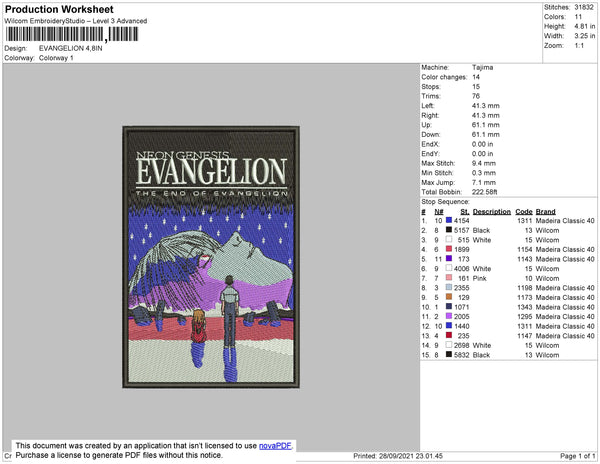The height and width of the screenshot is (464, 600).
Task: Select the orange swatch in stop row 9
Action: (449, 297)
